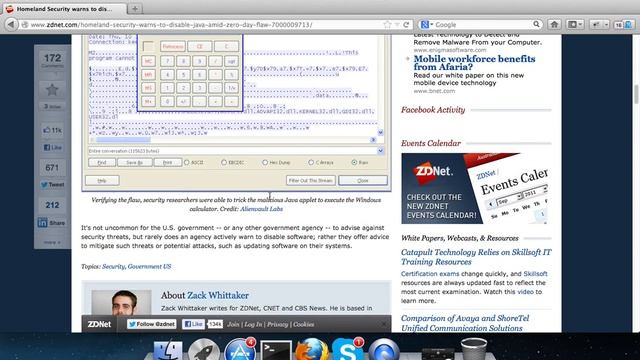Click the star vote icon in share sidebar
Screen dimensions: 640x360
click(52, 89)
